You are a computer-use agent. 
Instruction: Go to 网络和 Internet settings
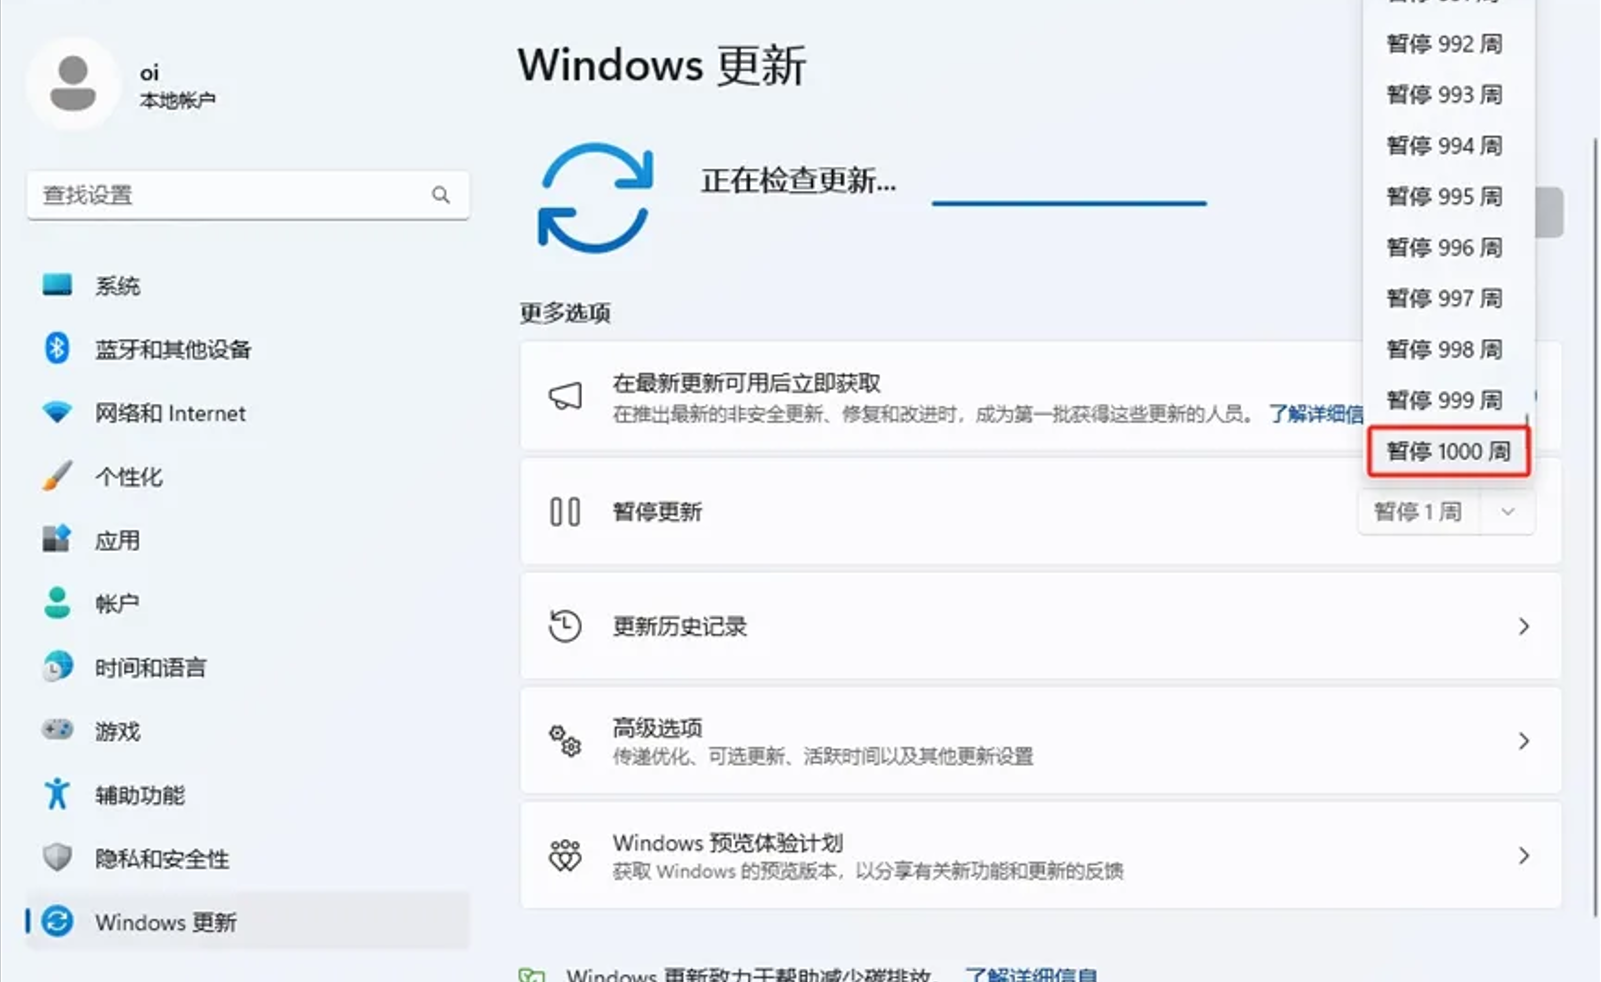tap(248, 413)
